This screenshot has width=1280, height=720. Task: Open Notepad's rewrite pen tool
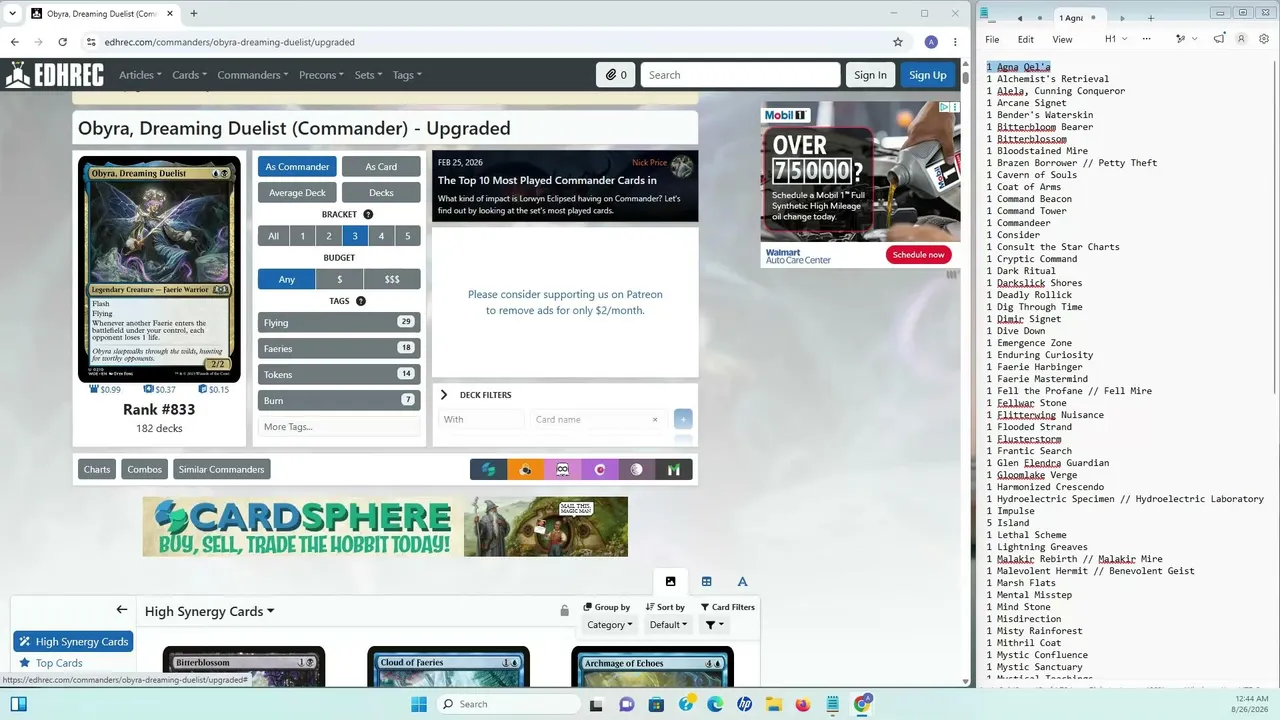[x=1182, y=39]
